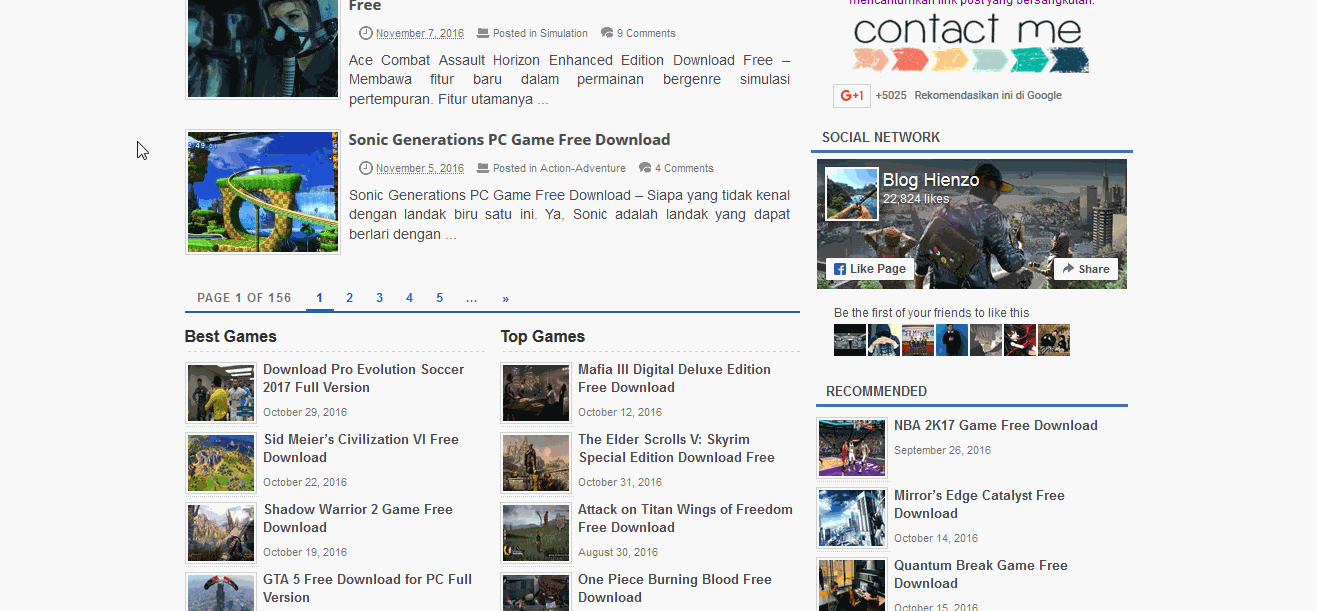Click the 22,824 likes count
This screenshot has width=1317, height=611.
(x=916, y=199)
